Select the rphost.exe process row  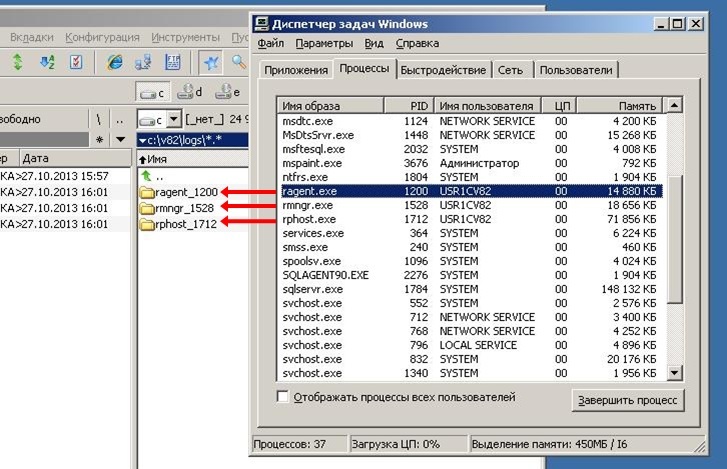[472, 219]
